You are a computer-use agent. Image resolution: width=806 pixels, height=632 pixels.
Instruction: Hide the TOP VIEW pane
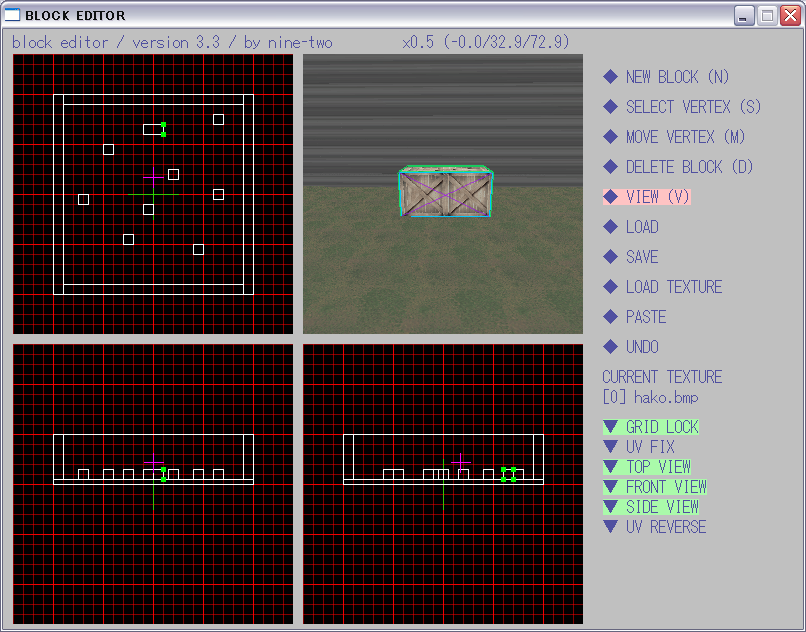point(610,467)
